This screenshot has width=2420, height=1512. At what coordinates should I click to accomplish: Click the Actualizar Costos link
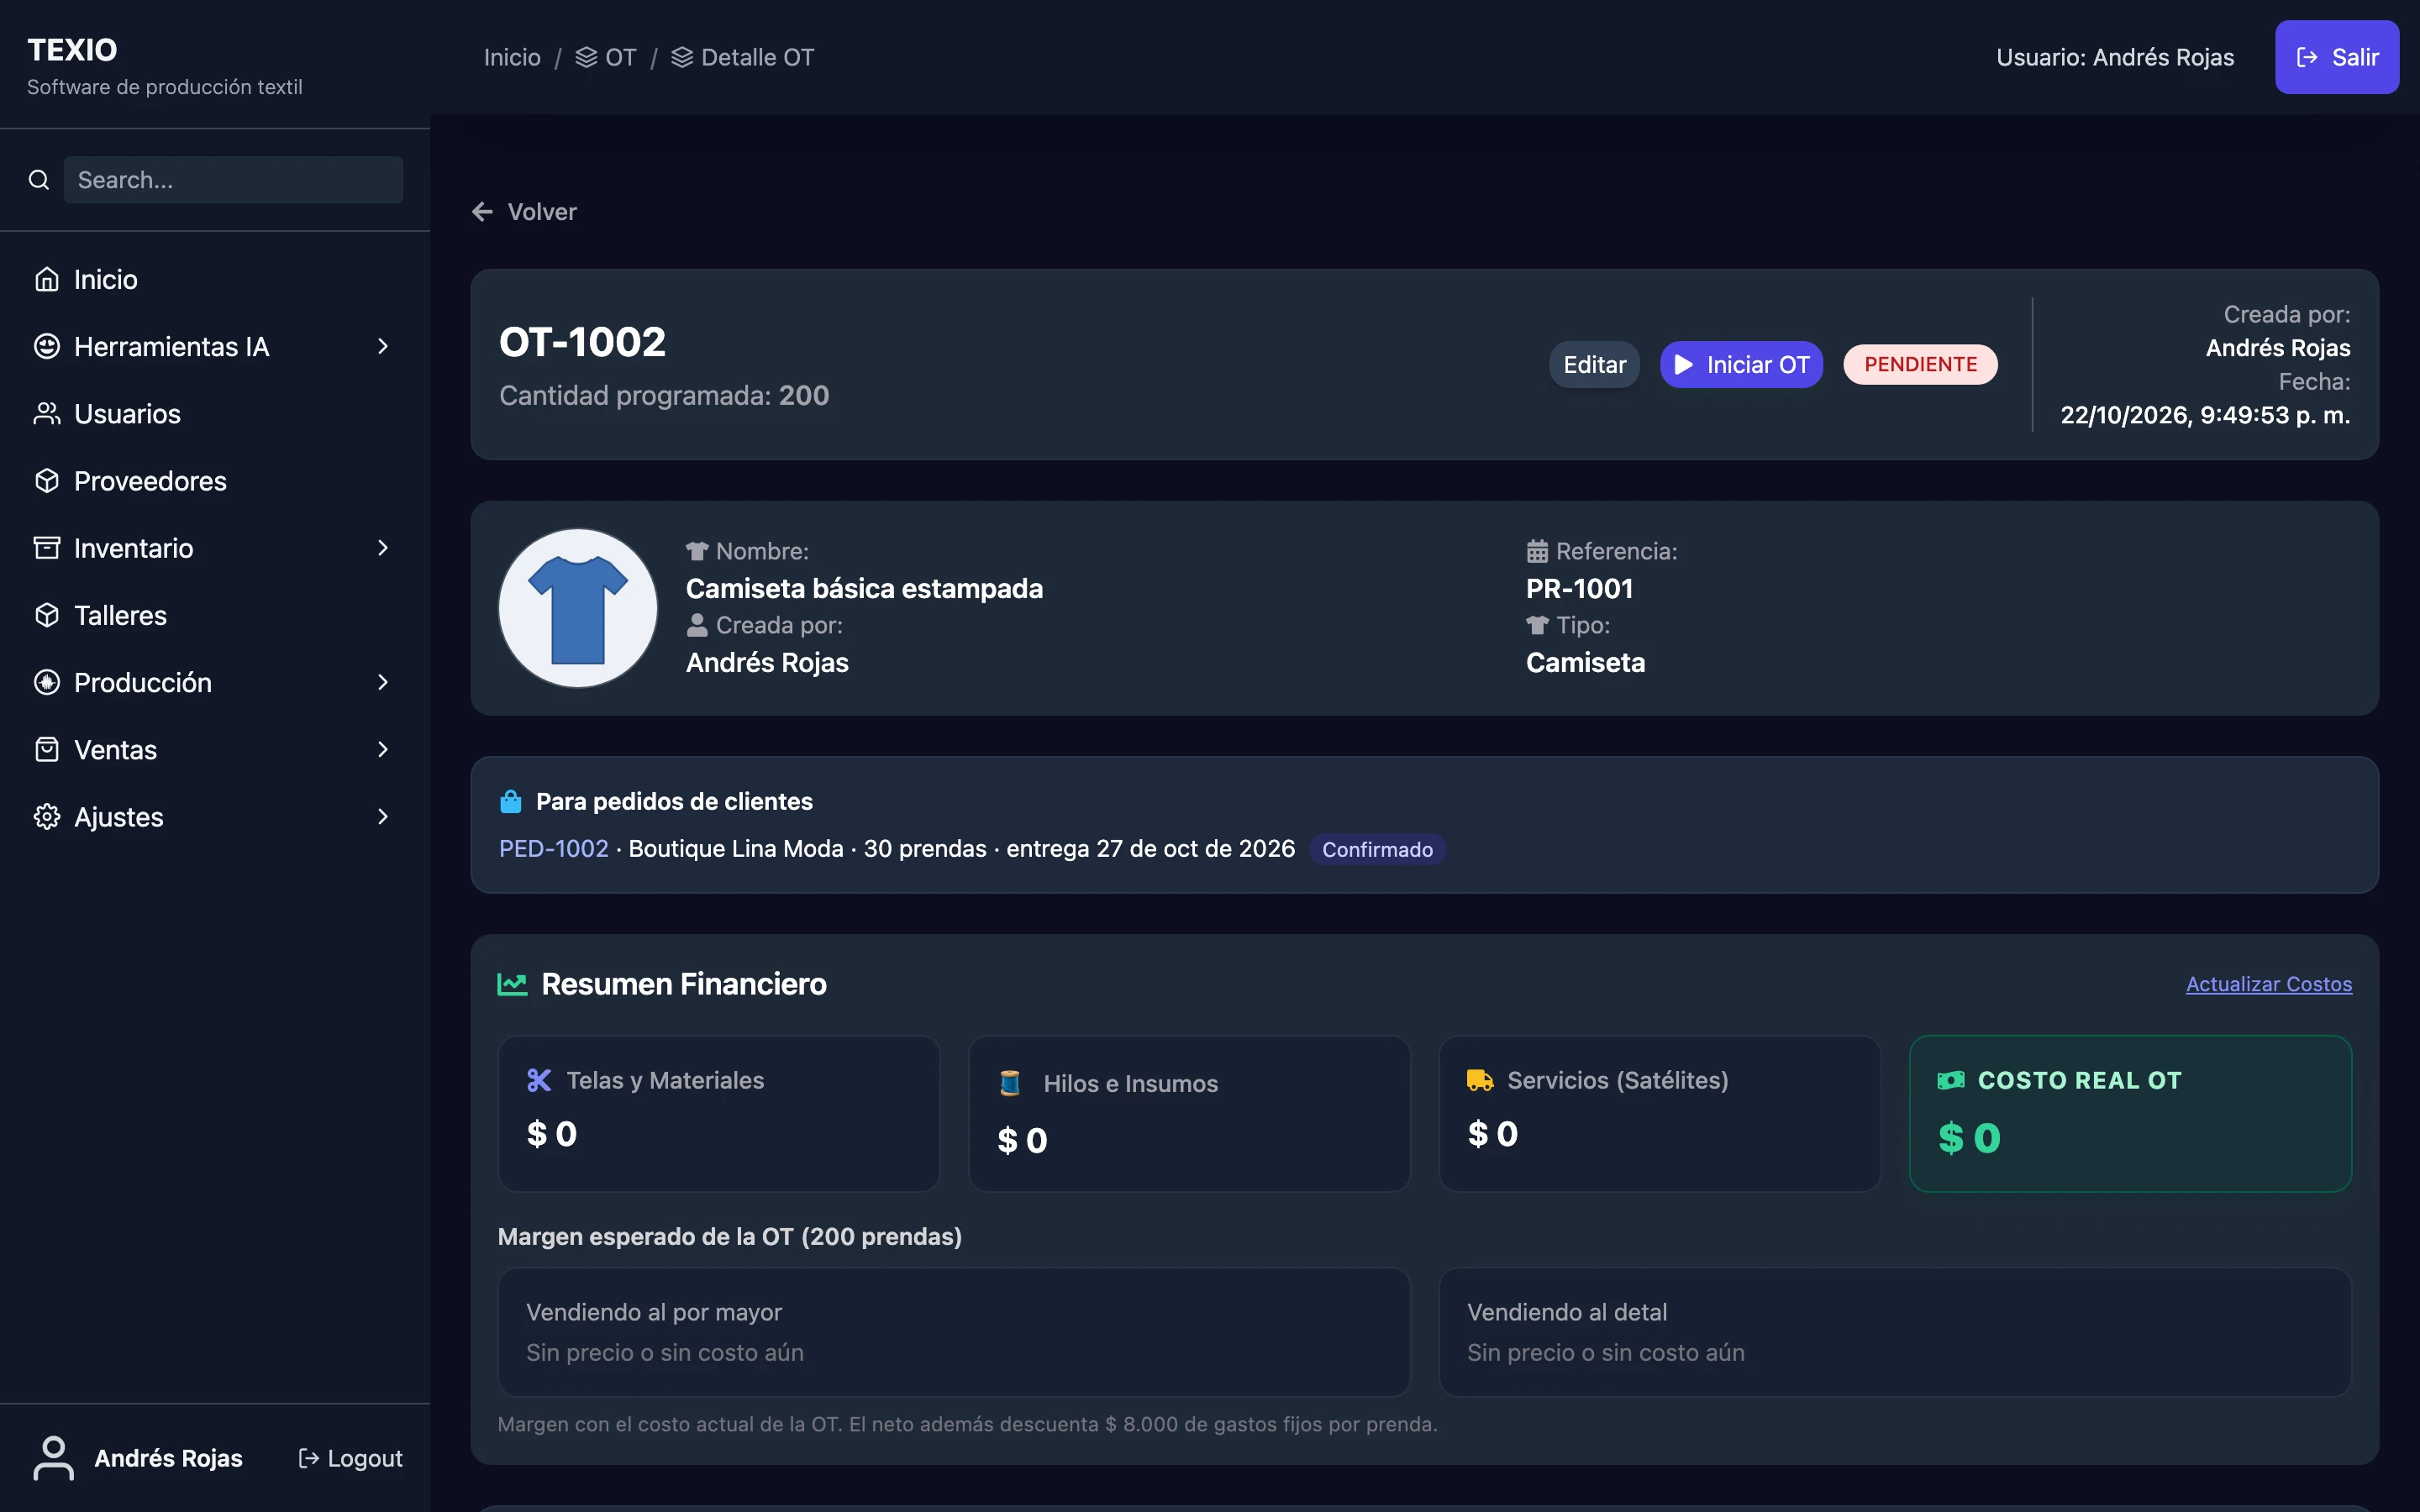2269,984
